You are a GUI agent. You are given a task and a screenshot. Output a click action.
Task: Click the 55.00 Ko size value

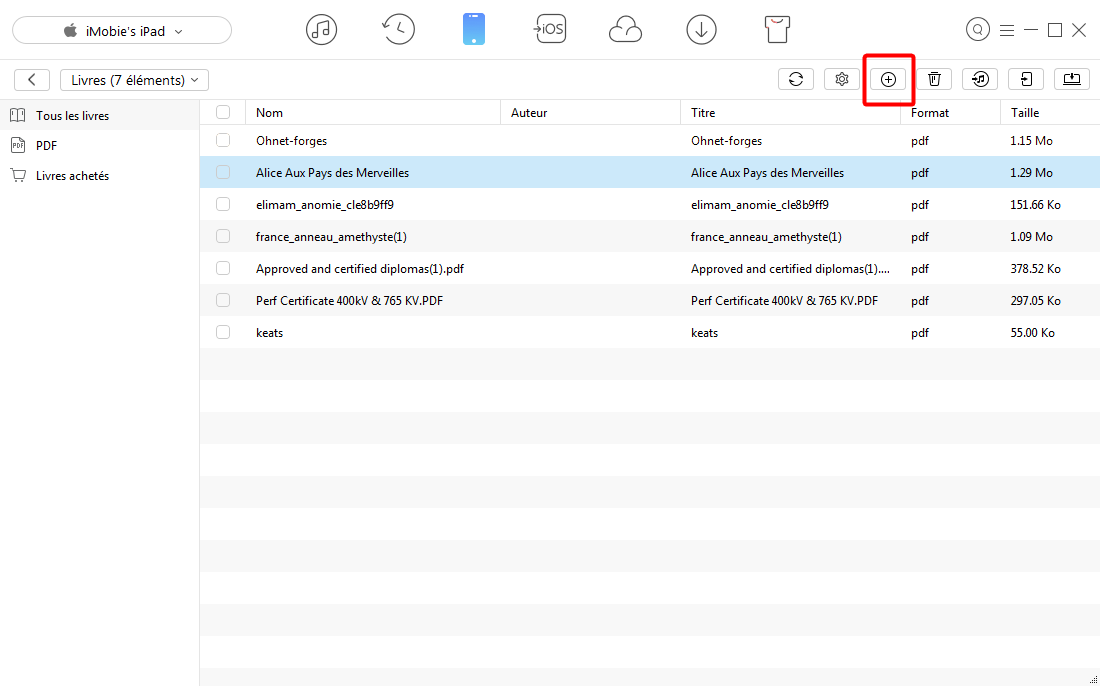pyautogui.click(x=1033, y=332)
